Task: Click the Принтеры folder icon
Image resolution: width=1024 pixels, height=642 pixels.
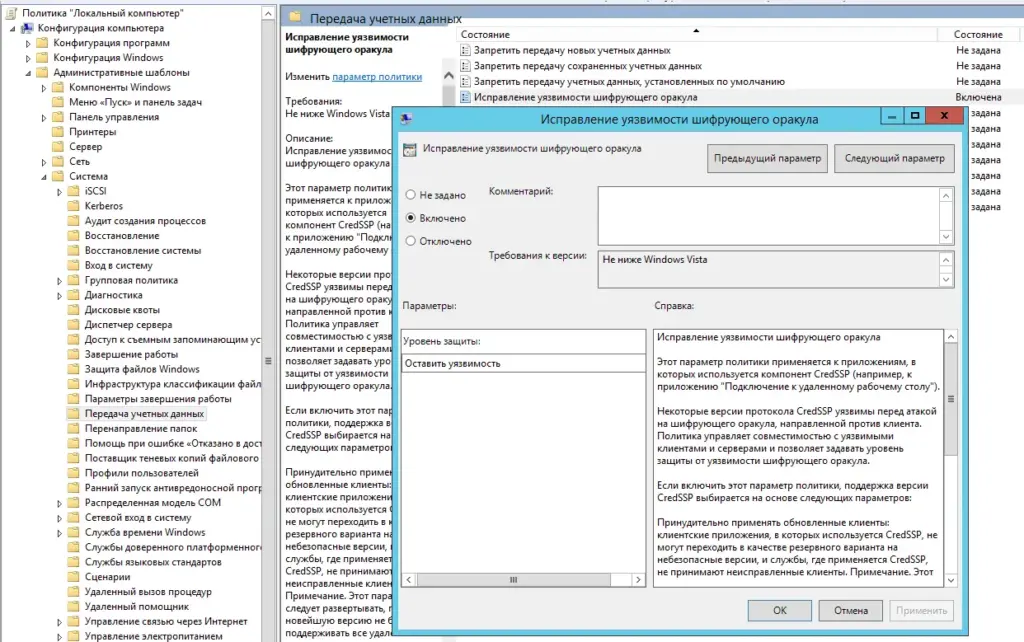Action: pos(58,132)
